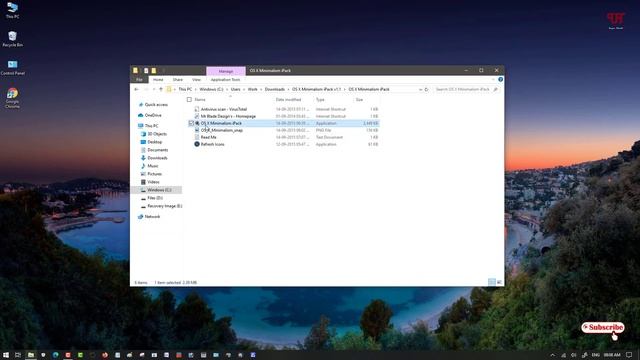Screen dimensions: 640x360
Task: Switch to large icons view in status bar
Action: pos(499,282)
